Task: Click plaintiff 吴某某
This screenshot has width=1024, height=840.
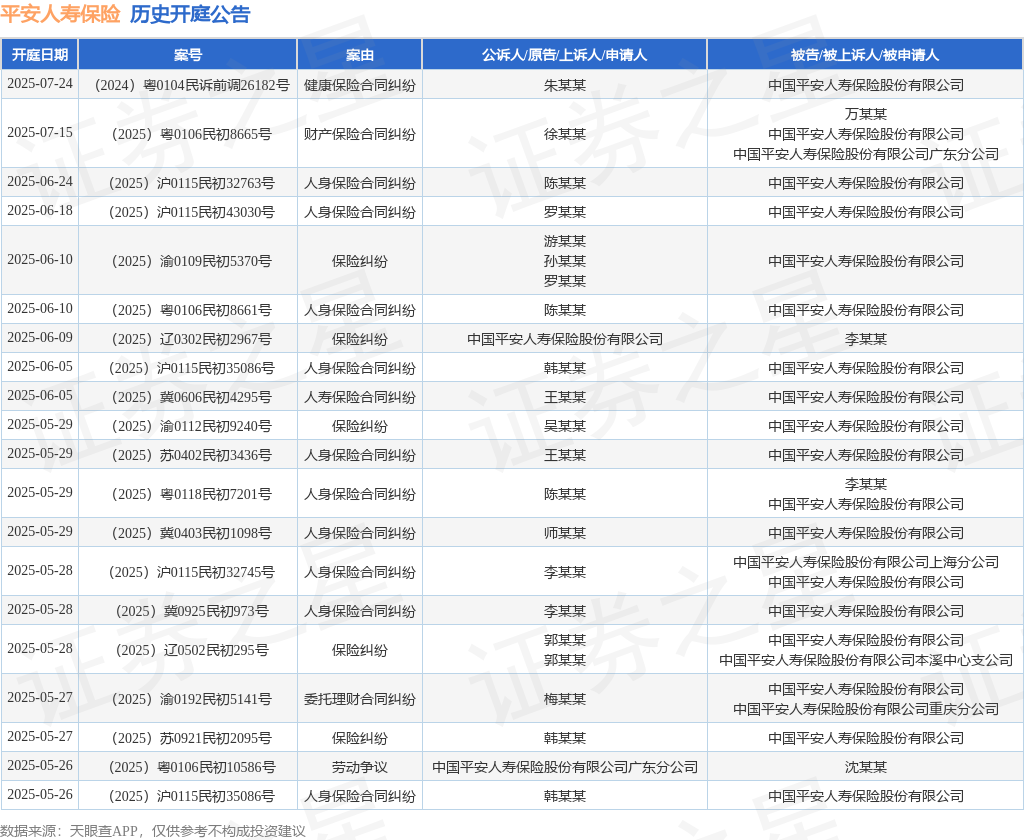Action: coord(565,426)
